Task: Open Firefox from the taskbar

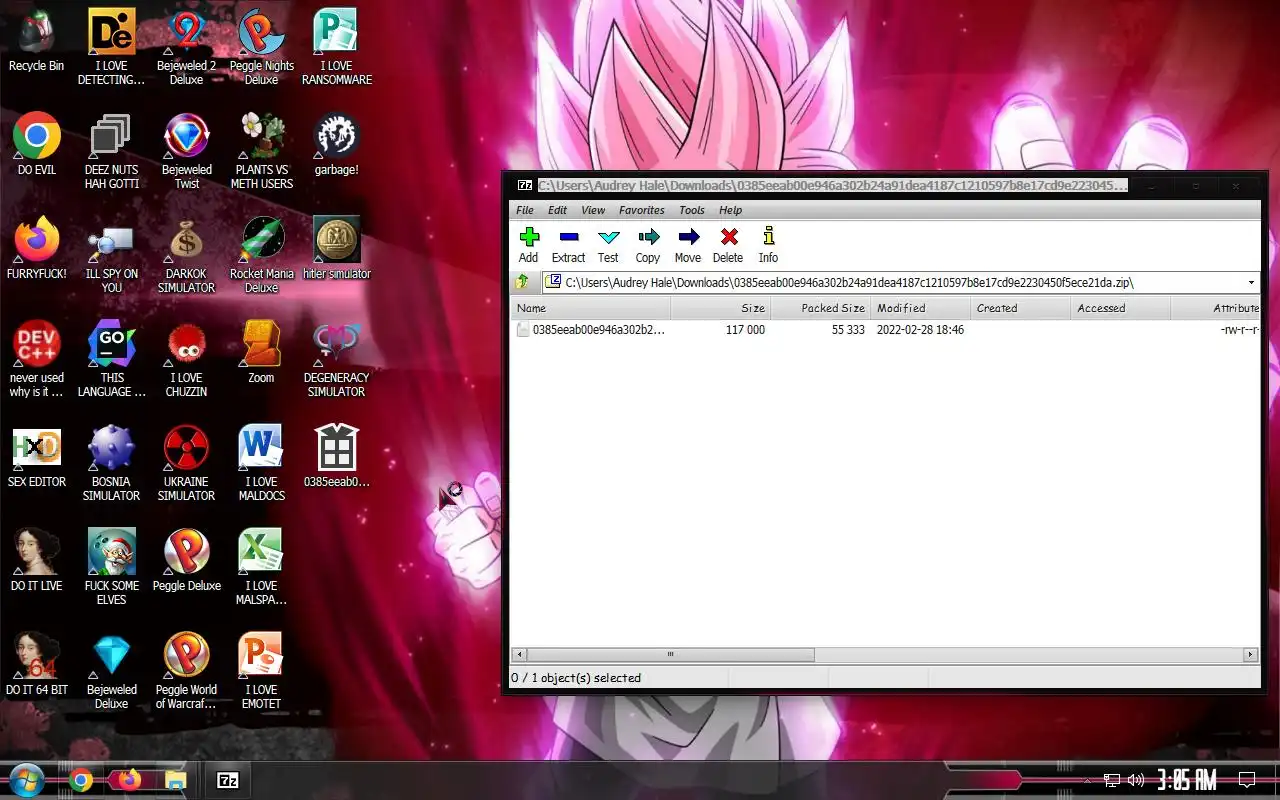Action: point(128,780)
